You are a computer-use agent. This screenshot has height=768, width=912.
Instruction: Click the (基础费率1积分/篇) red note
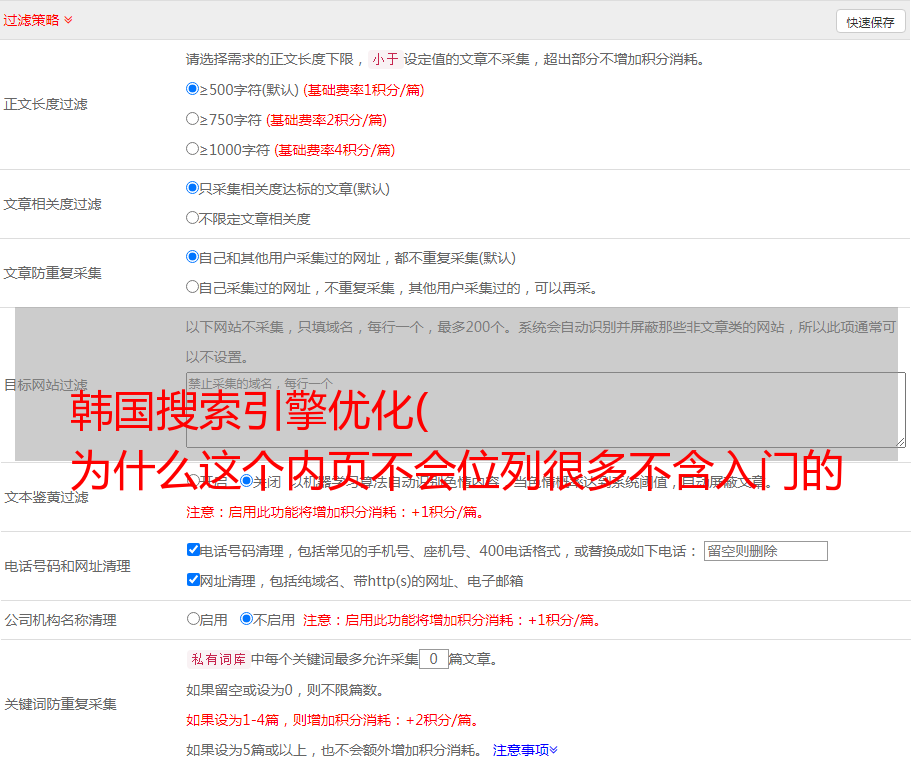[364, 90]
